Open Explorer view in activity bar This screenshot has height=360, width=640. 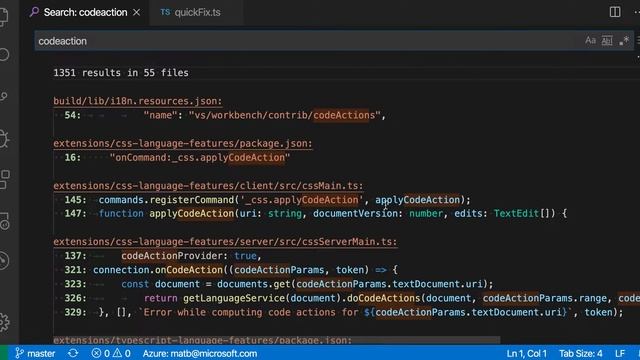4,17
